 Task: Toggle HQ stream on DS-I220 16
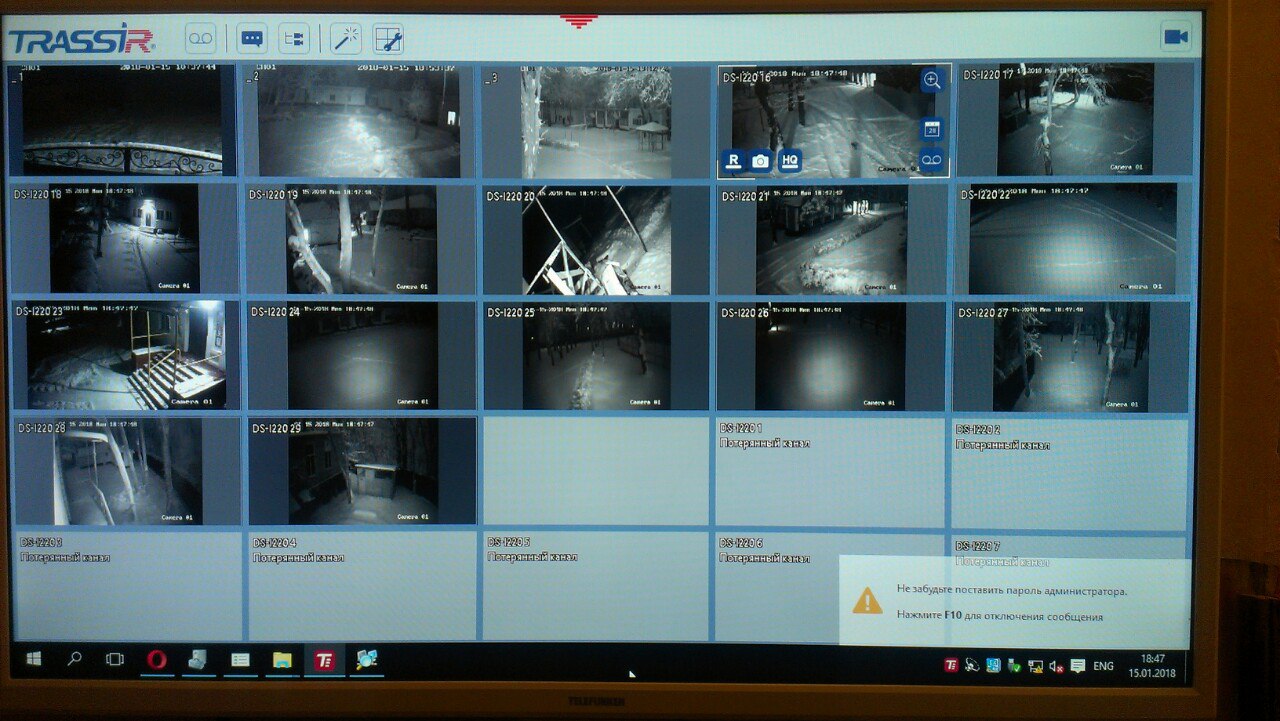pyautogui.click(x=790, y=161)
